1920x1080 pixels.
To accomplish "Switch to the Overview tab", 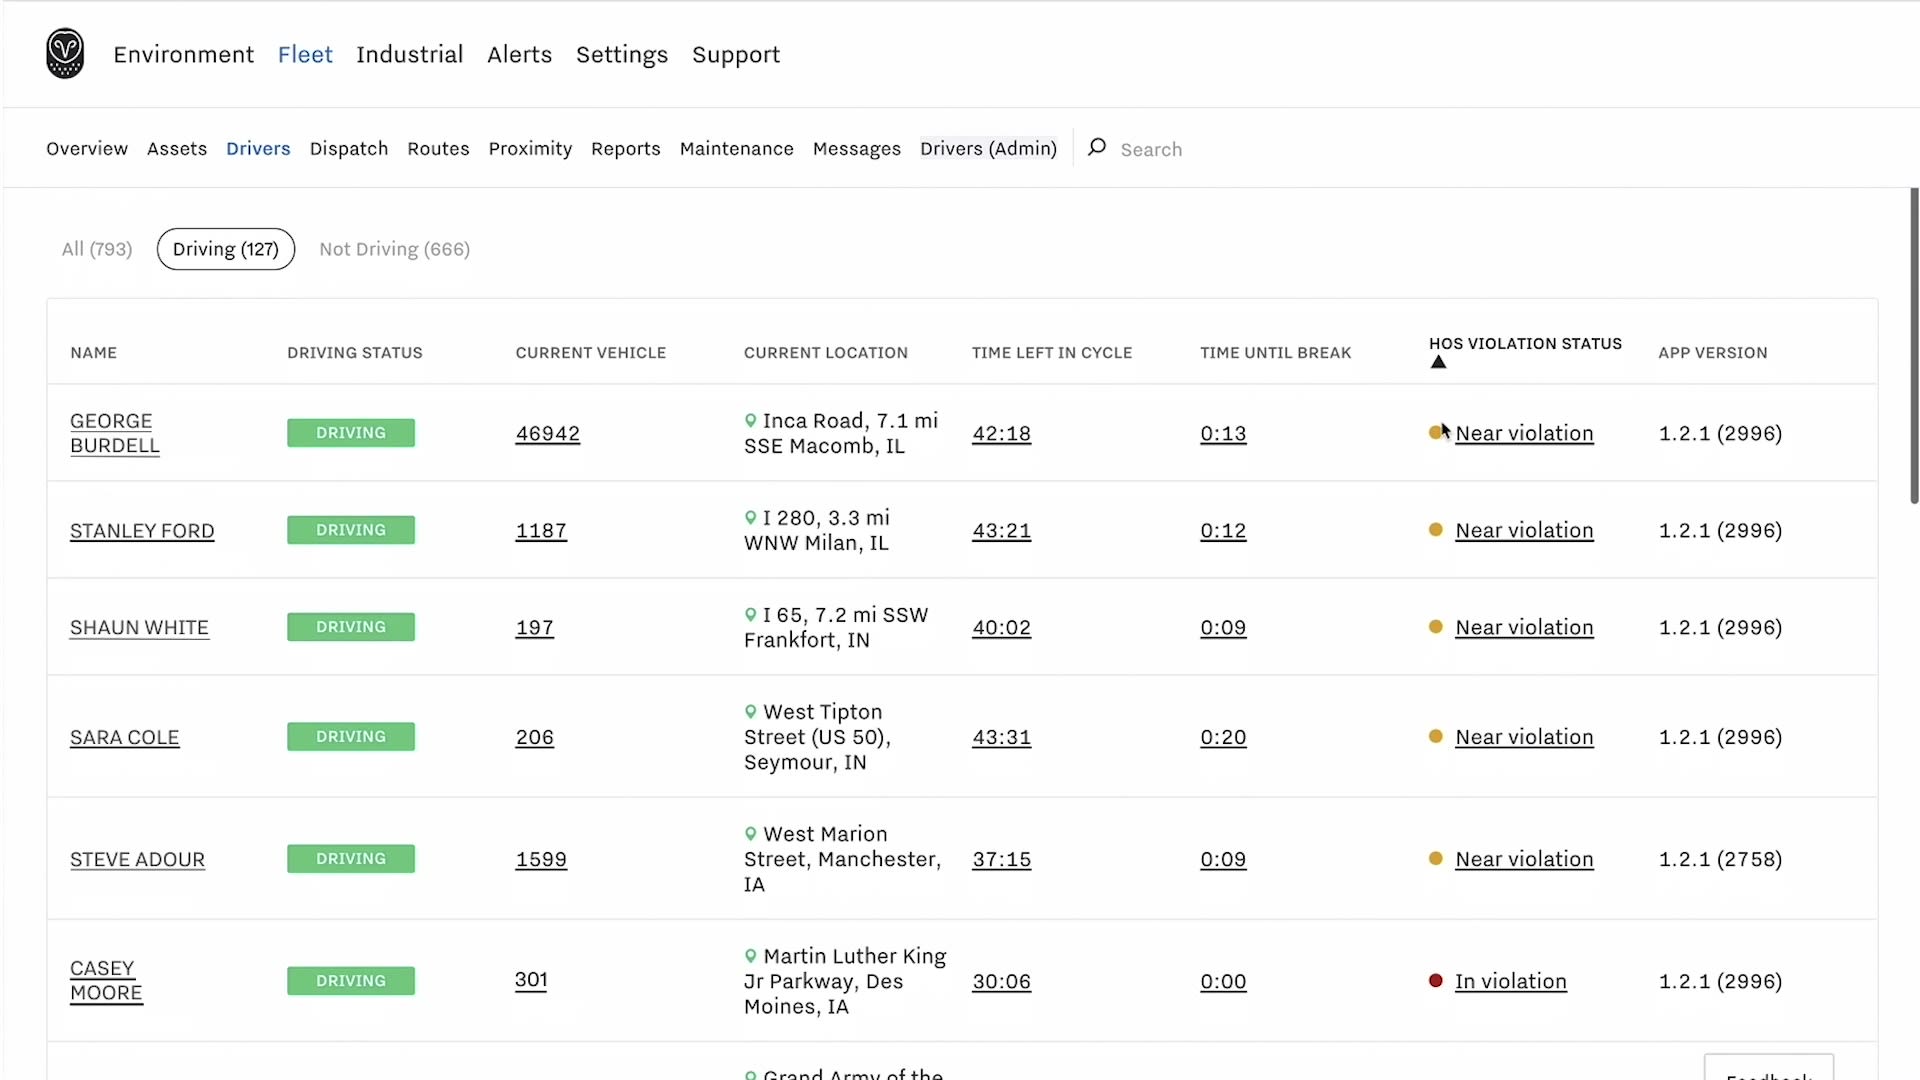I will (87, 148).
